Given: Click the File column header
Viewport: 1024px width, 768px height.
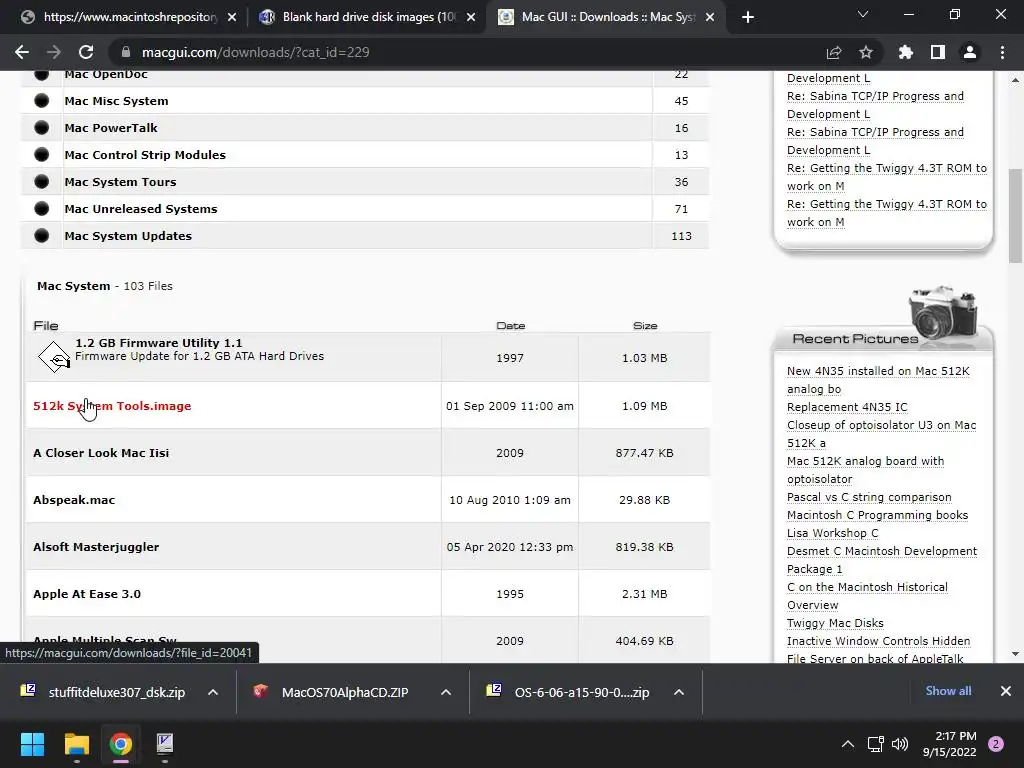Looking at the screenshot, I should tap(46, 325).
